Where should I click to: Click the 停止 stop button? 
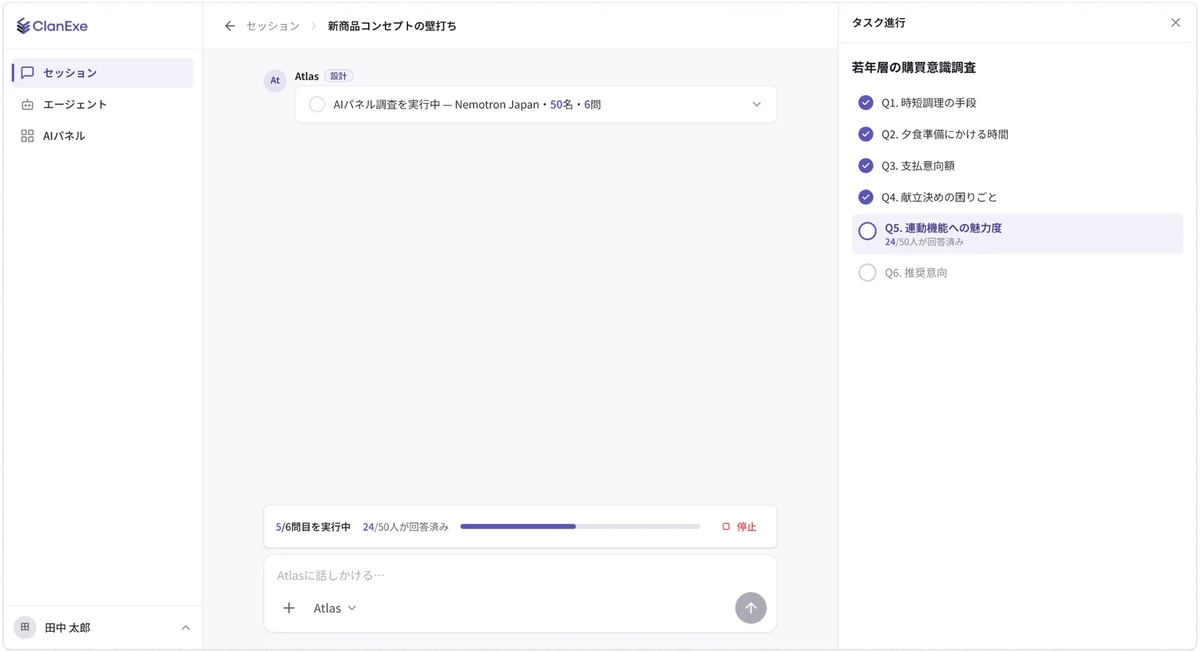tap(739, 527)
